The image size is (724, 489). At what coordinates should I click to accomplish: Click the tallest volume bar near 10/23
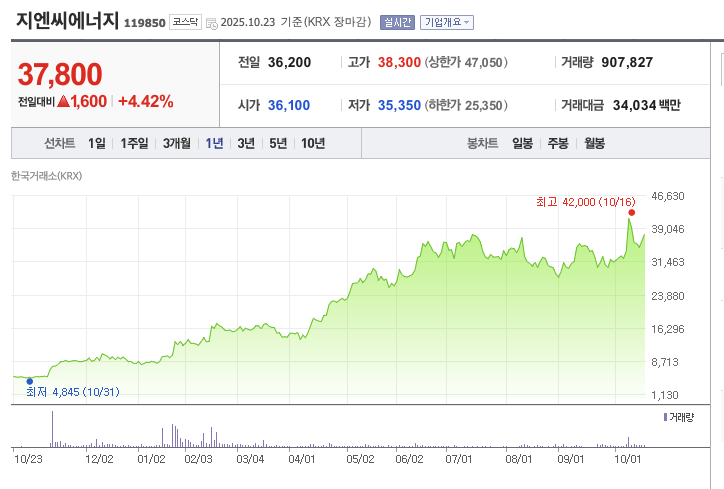click(52, 430)
